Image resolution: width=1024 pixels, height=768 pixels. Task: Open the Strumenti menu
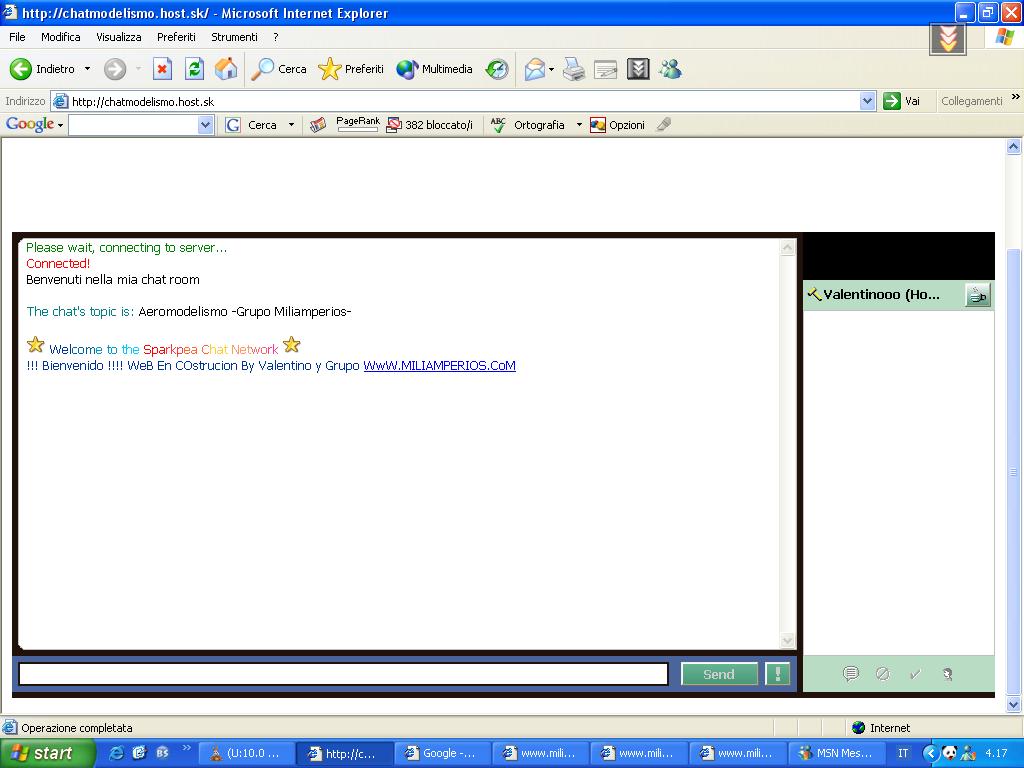(x=234, y=37)
